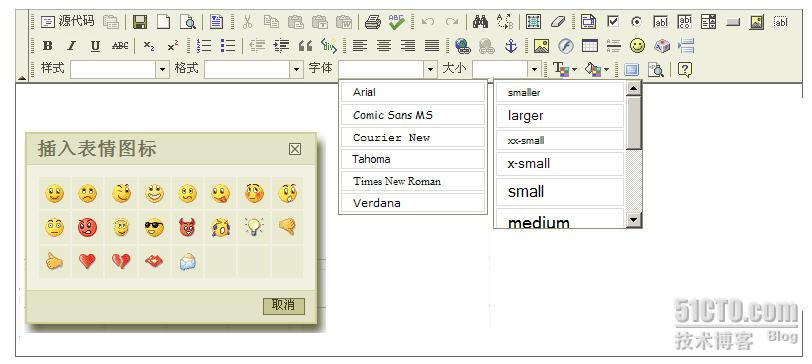812x364 pixels.
Task: Select the 'x-small' size option
Action: [x=560, y=164]
